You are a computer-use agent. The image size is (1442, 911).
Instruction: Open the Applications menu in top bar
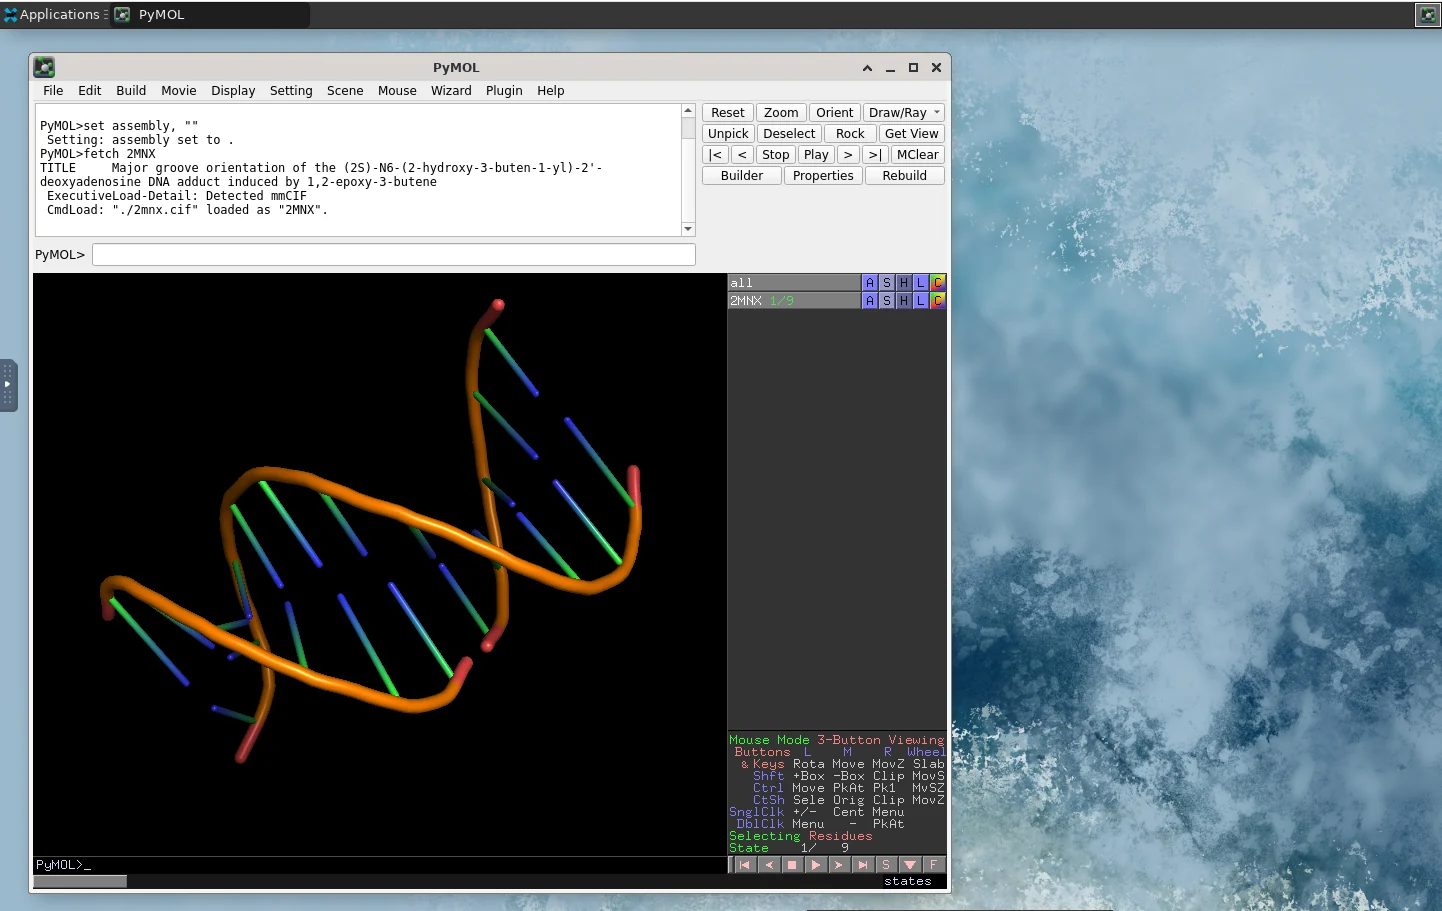pos(54,14)
